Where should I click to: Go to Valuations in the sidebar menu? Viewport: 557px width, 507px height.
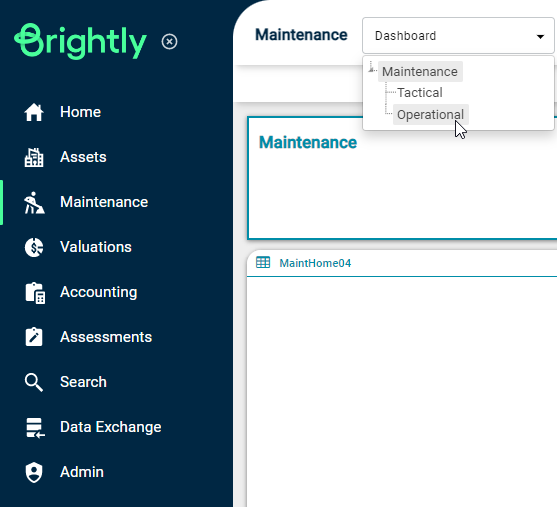(x=96, y=247)
